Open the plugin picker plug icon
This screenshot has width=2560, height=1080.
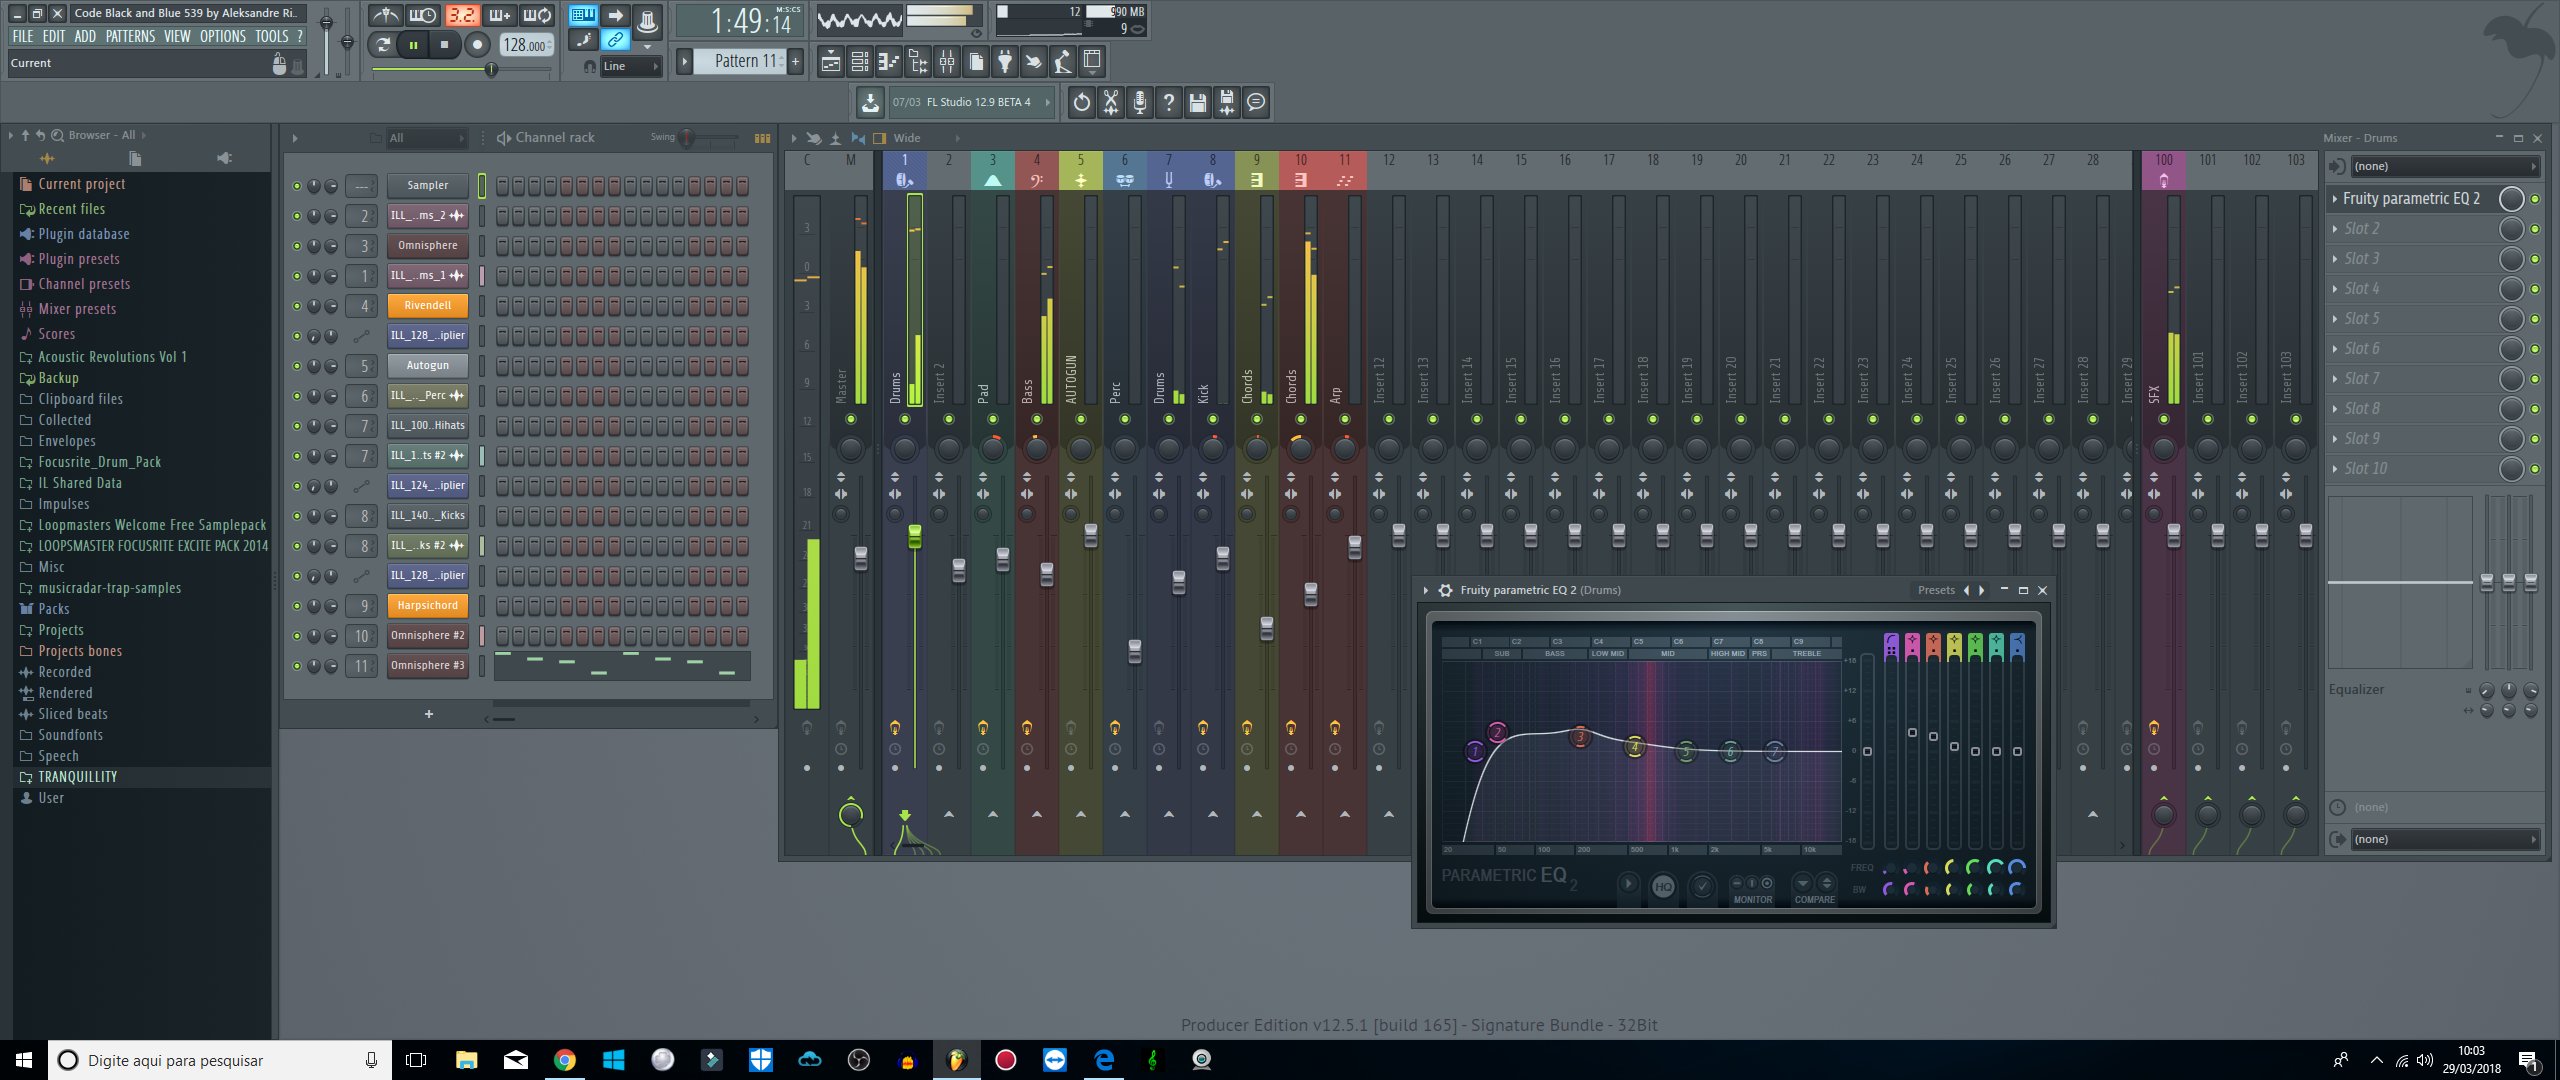click(x=1004, y=62)
